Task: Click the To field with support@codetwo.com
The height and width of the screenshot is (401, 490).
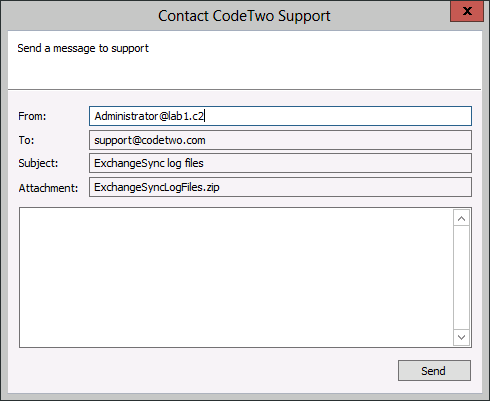Action: [x=280, y=140]
